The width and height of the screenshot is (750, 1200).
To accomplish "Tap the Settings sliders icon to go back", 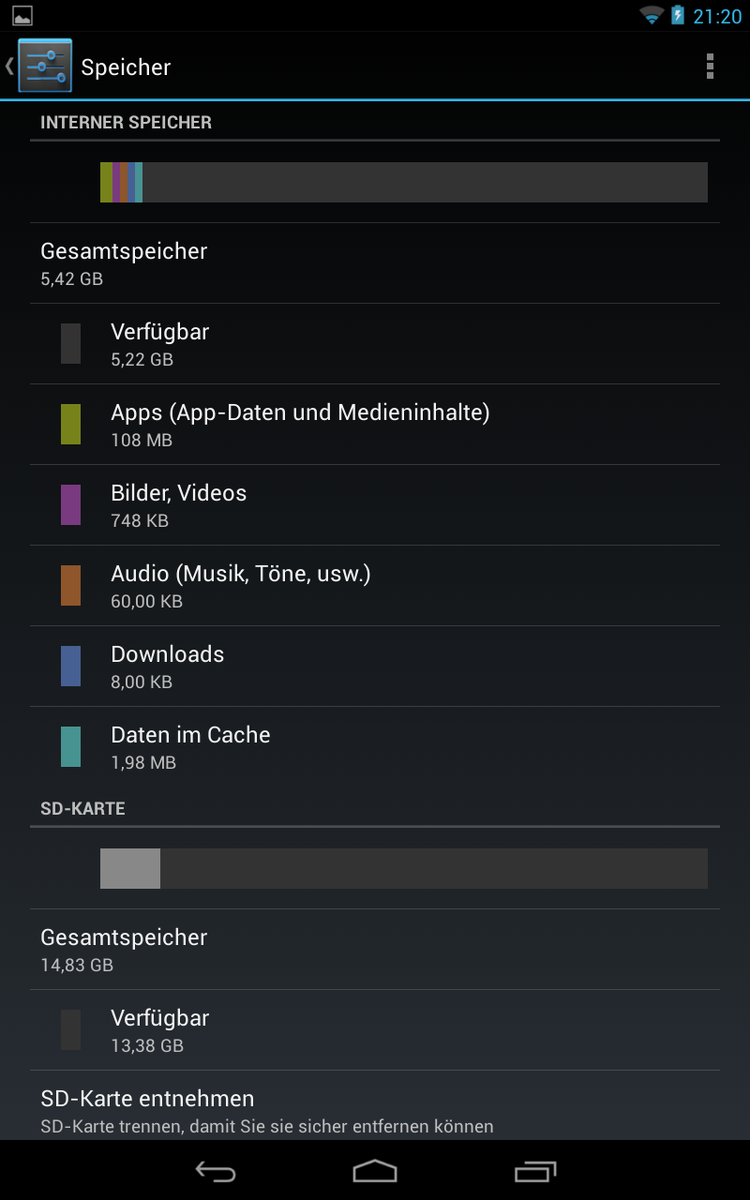I will coord(45,66).
